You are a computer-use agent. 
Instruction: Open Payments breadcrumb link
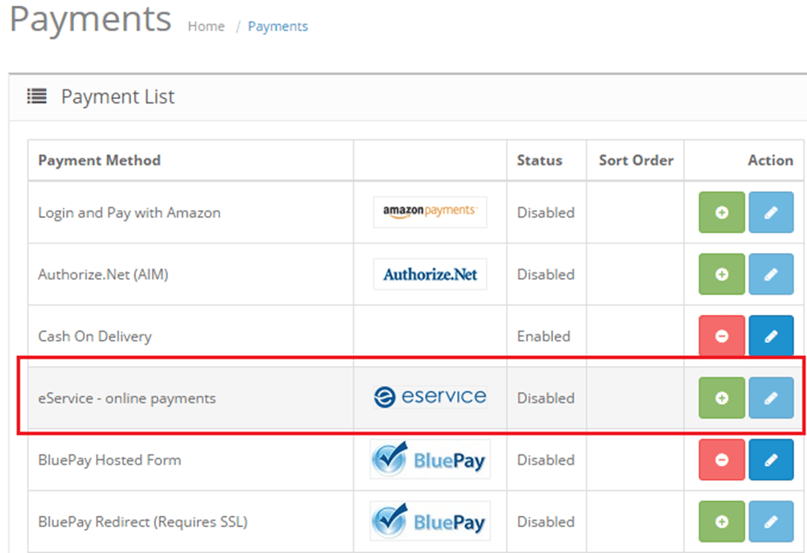pos(278,26)
